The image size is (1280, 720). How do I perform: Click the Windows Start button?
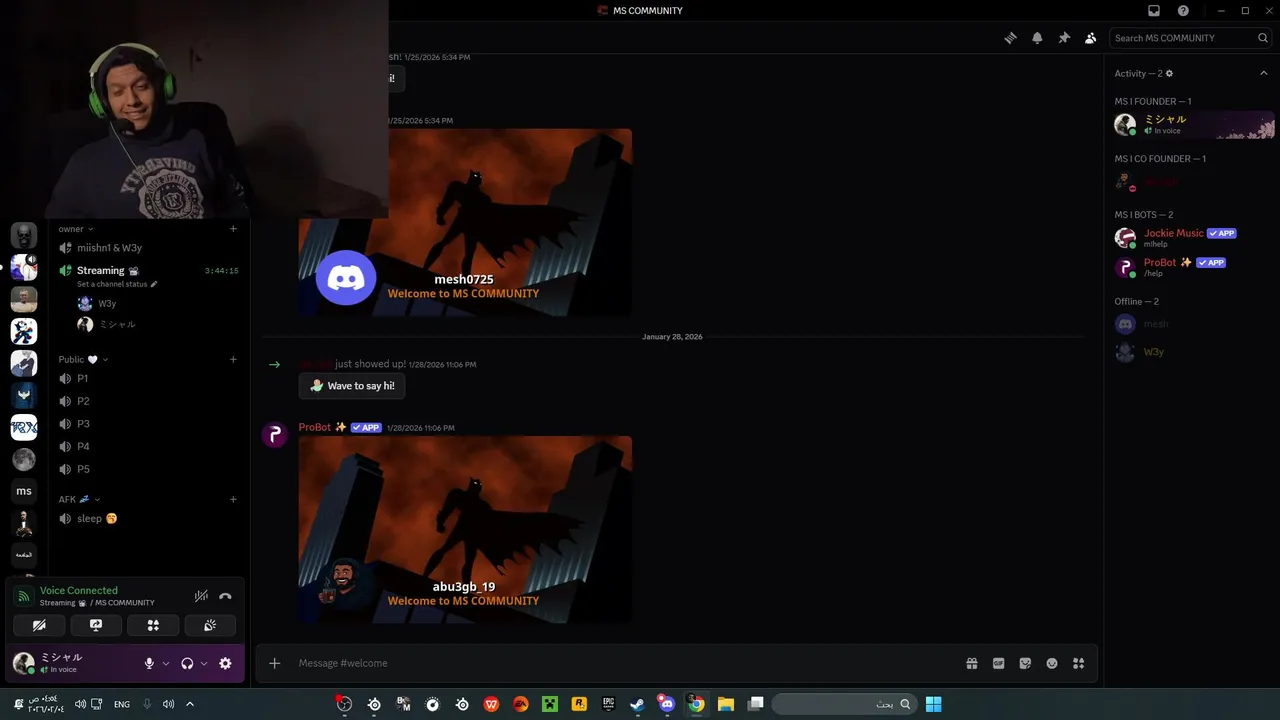(933, 704)
